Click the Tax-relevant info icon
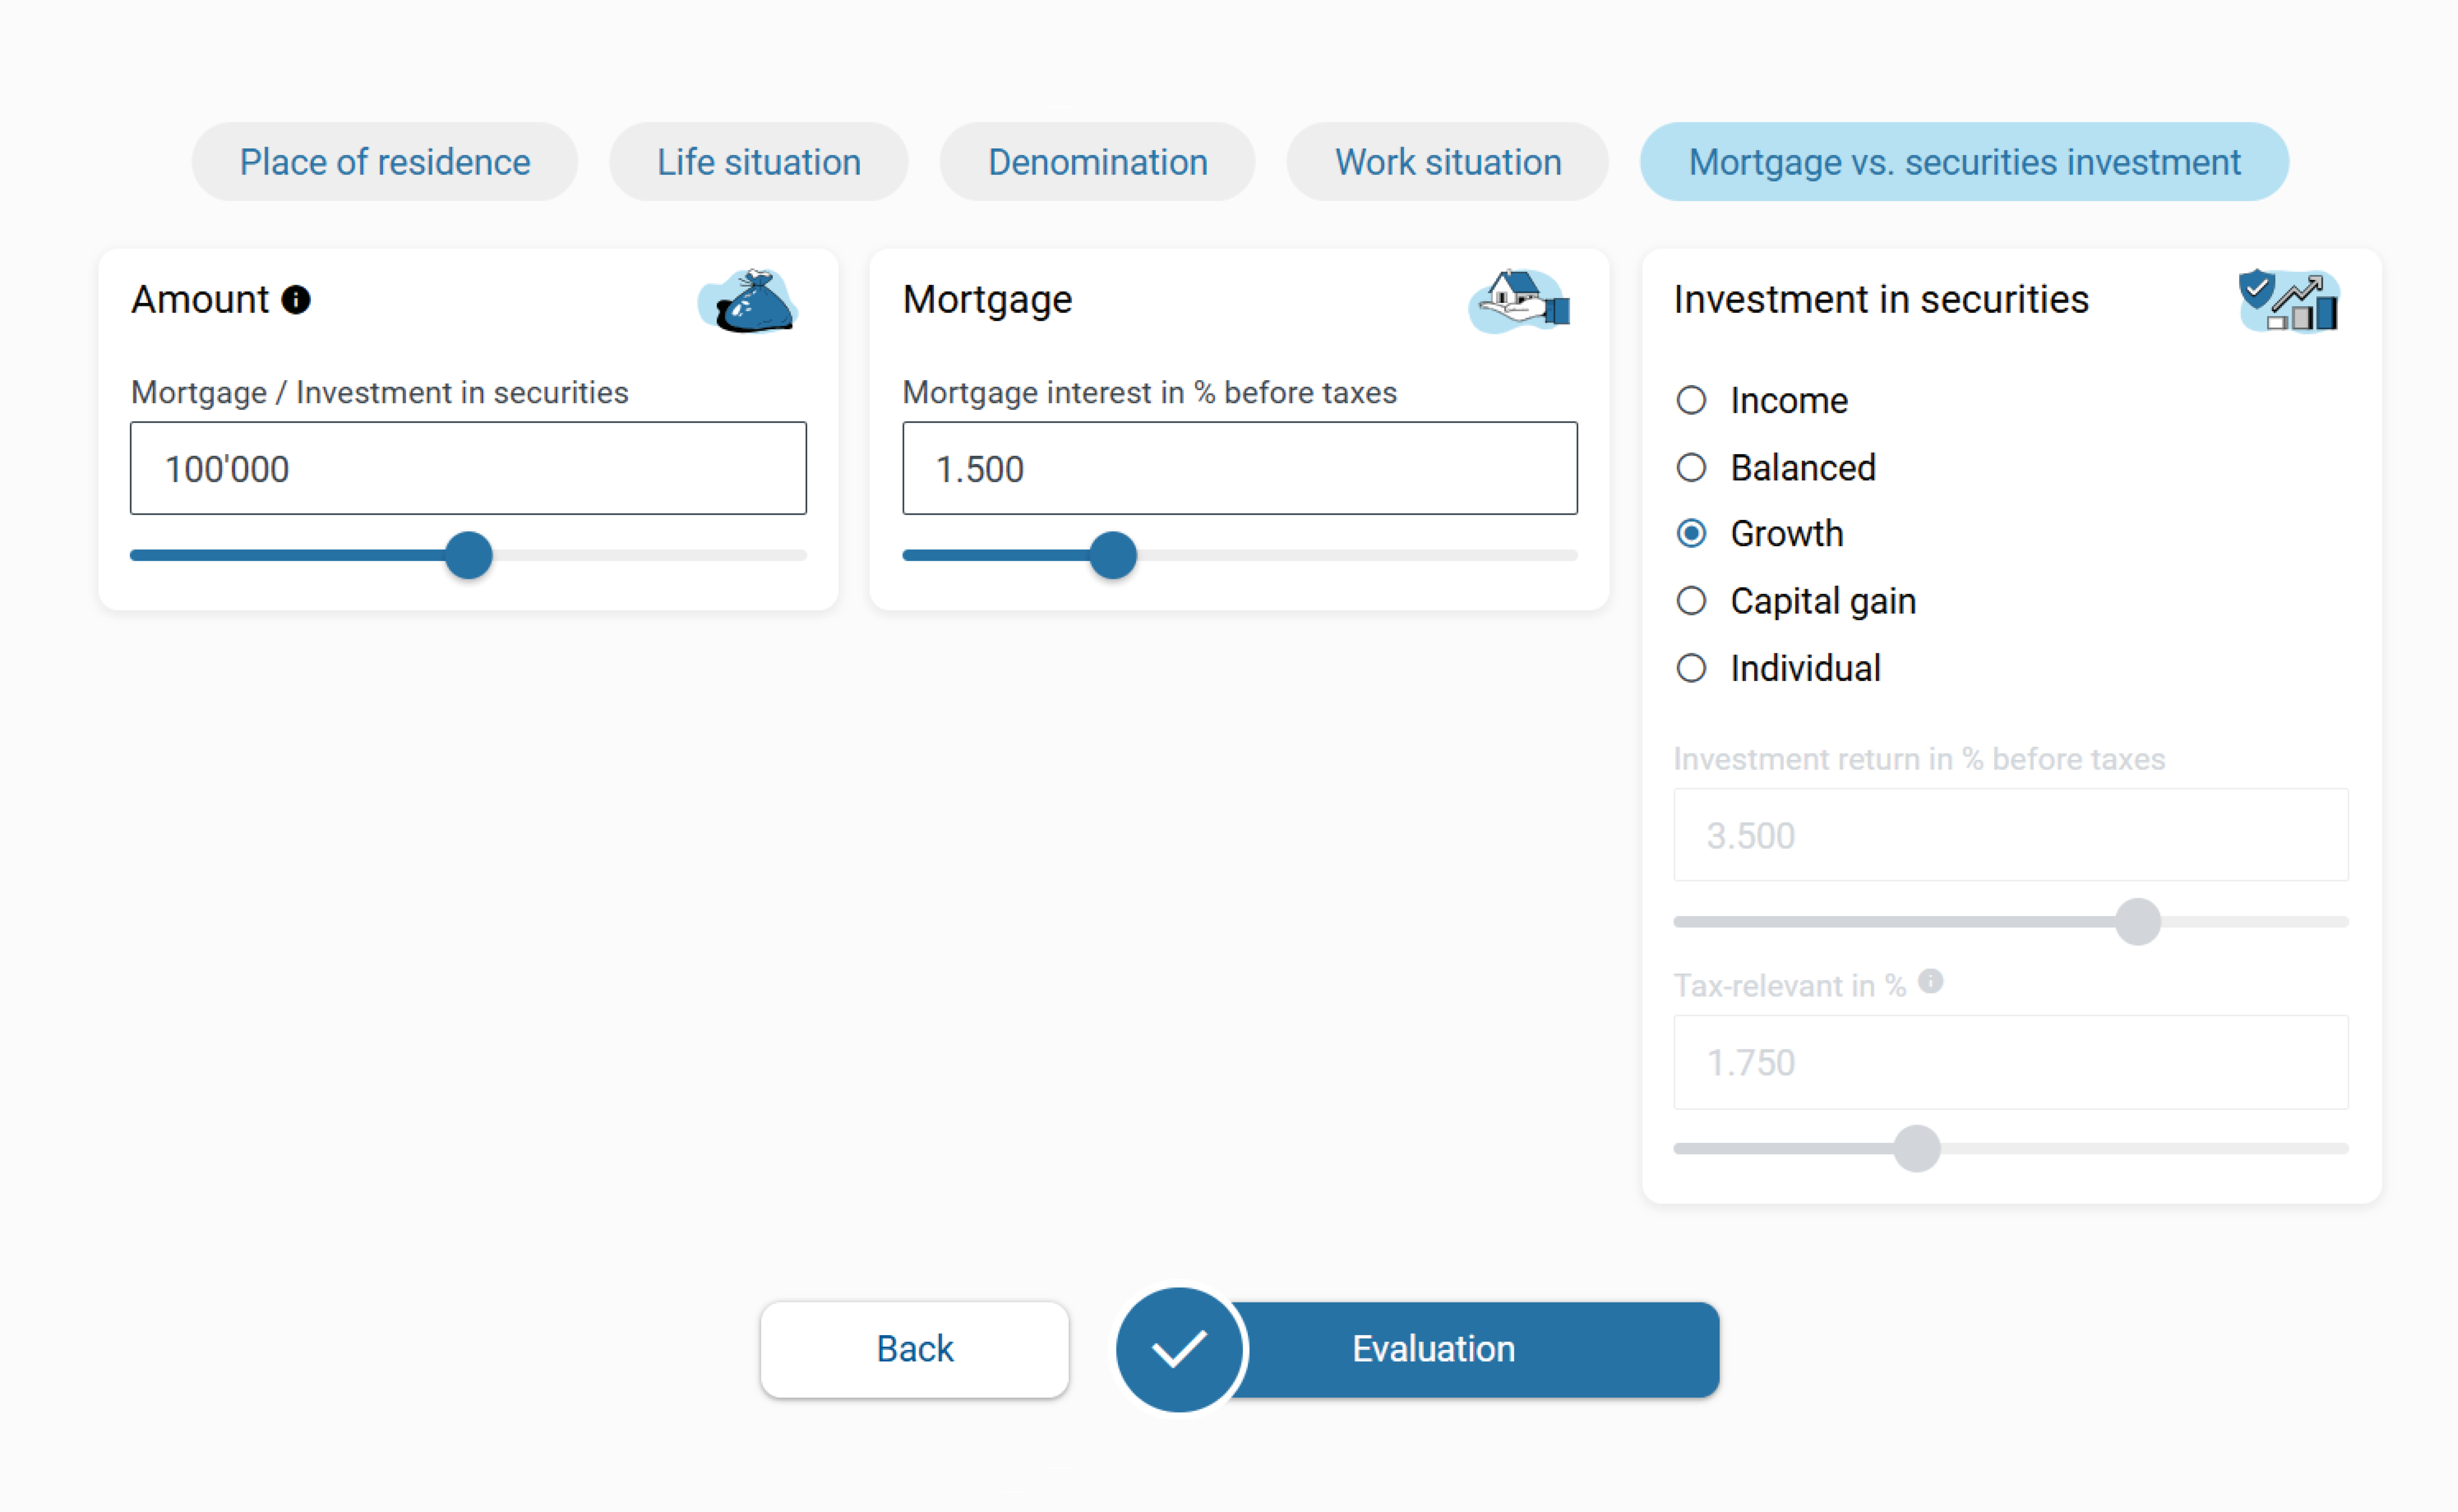Screen dimensions: 2458x1512 (x=1931, y=981)
